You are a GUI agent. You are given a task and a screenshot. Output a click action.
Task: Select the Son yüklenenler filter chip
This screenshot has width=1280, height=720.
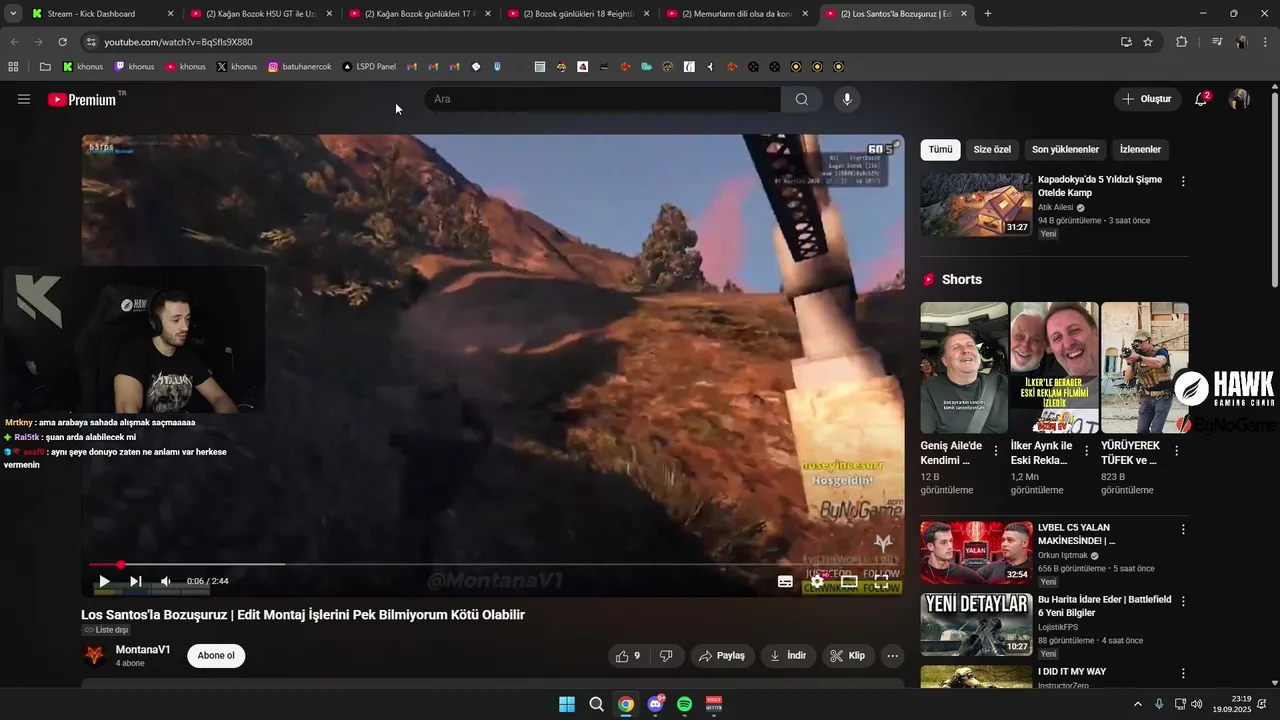click(x=1065, y=150)
